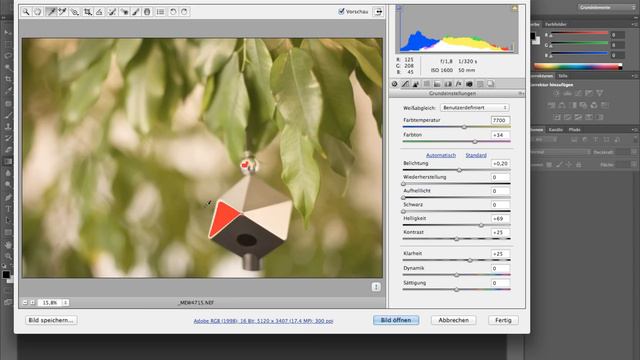The width and height of the screenshot is (640, 360).
Task: Click the Abbrechen button
Action: [453, 320]
